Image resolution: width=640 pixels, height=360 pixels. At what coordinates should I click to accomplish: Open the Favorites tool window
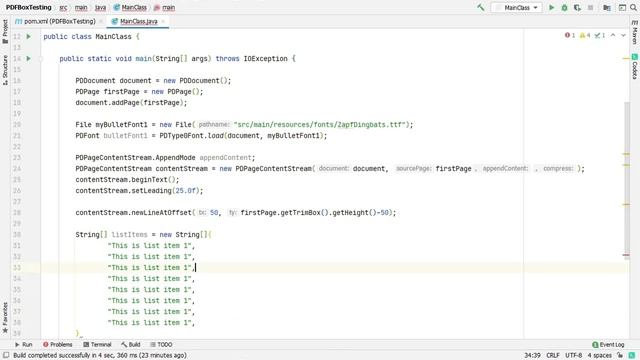point(5,318)
